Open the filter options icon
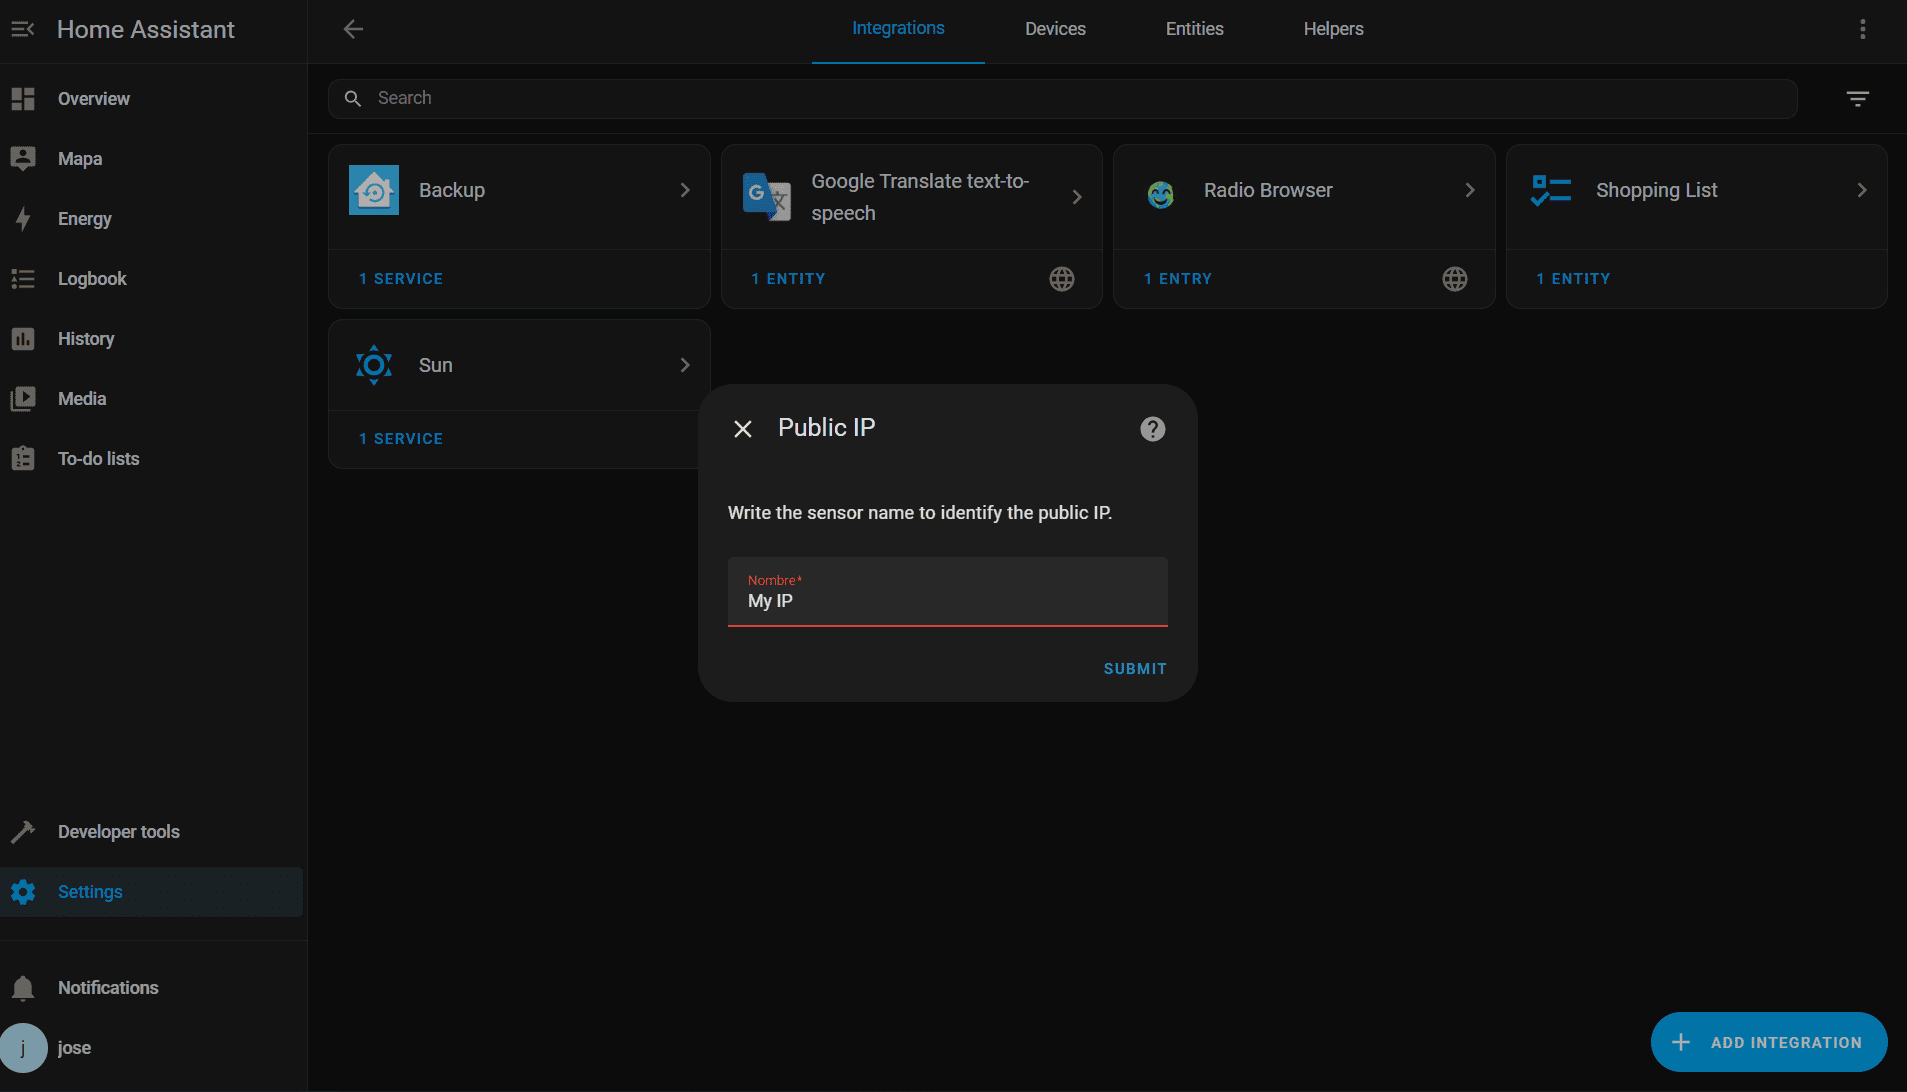 1857,99
